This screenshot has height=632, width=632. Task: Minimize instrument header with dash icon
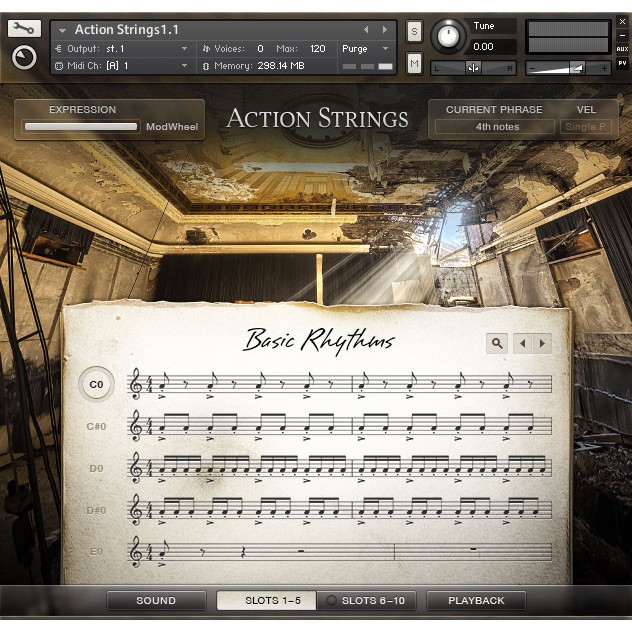(x=622, y=35)
